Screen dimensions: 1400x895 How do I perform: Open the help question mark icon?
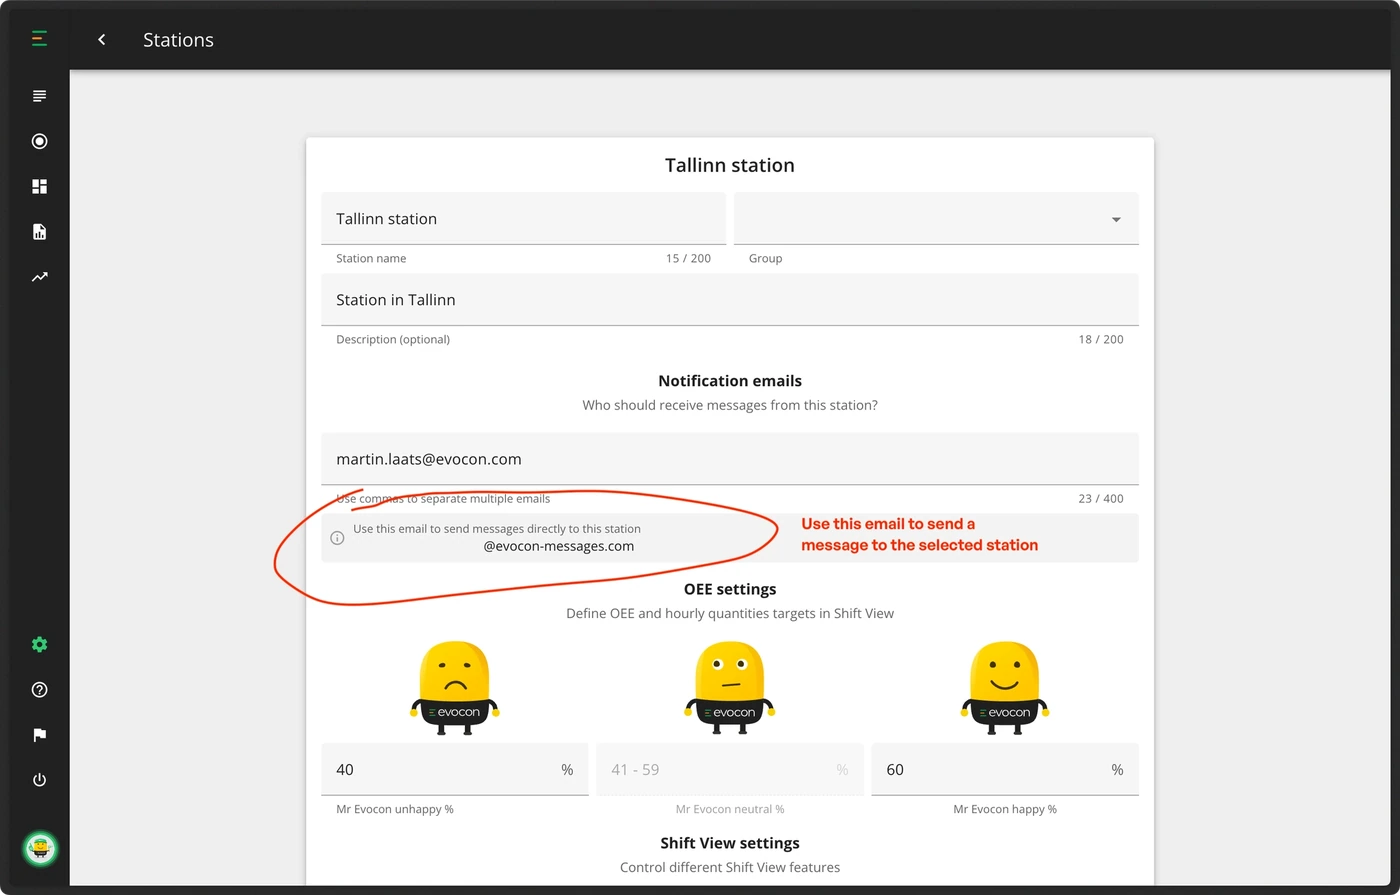pyautogui.click(x=39, y=690)
